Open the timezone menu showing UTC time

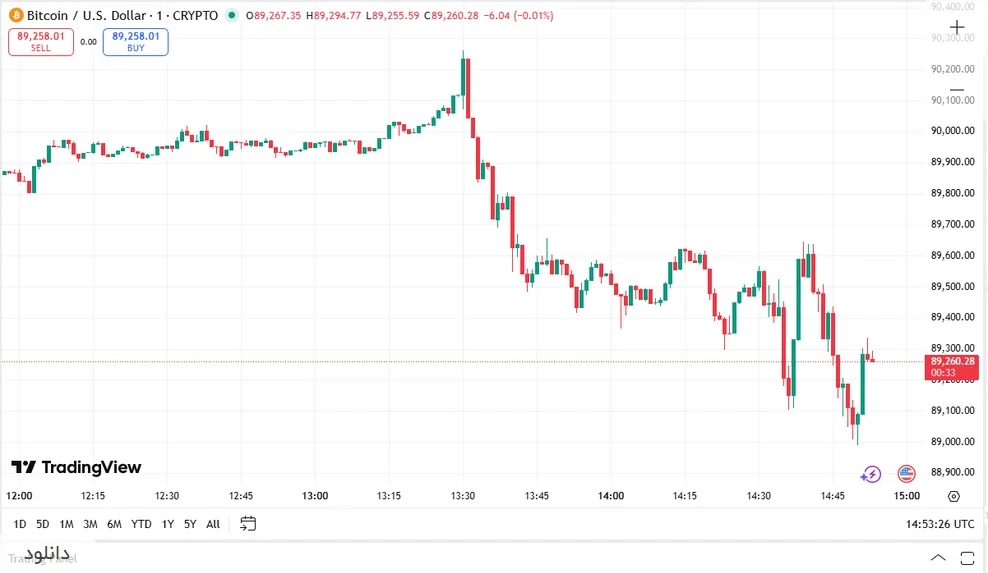coord(940,524)
